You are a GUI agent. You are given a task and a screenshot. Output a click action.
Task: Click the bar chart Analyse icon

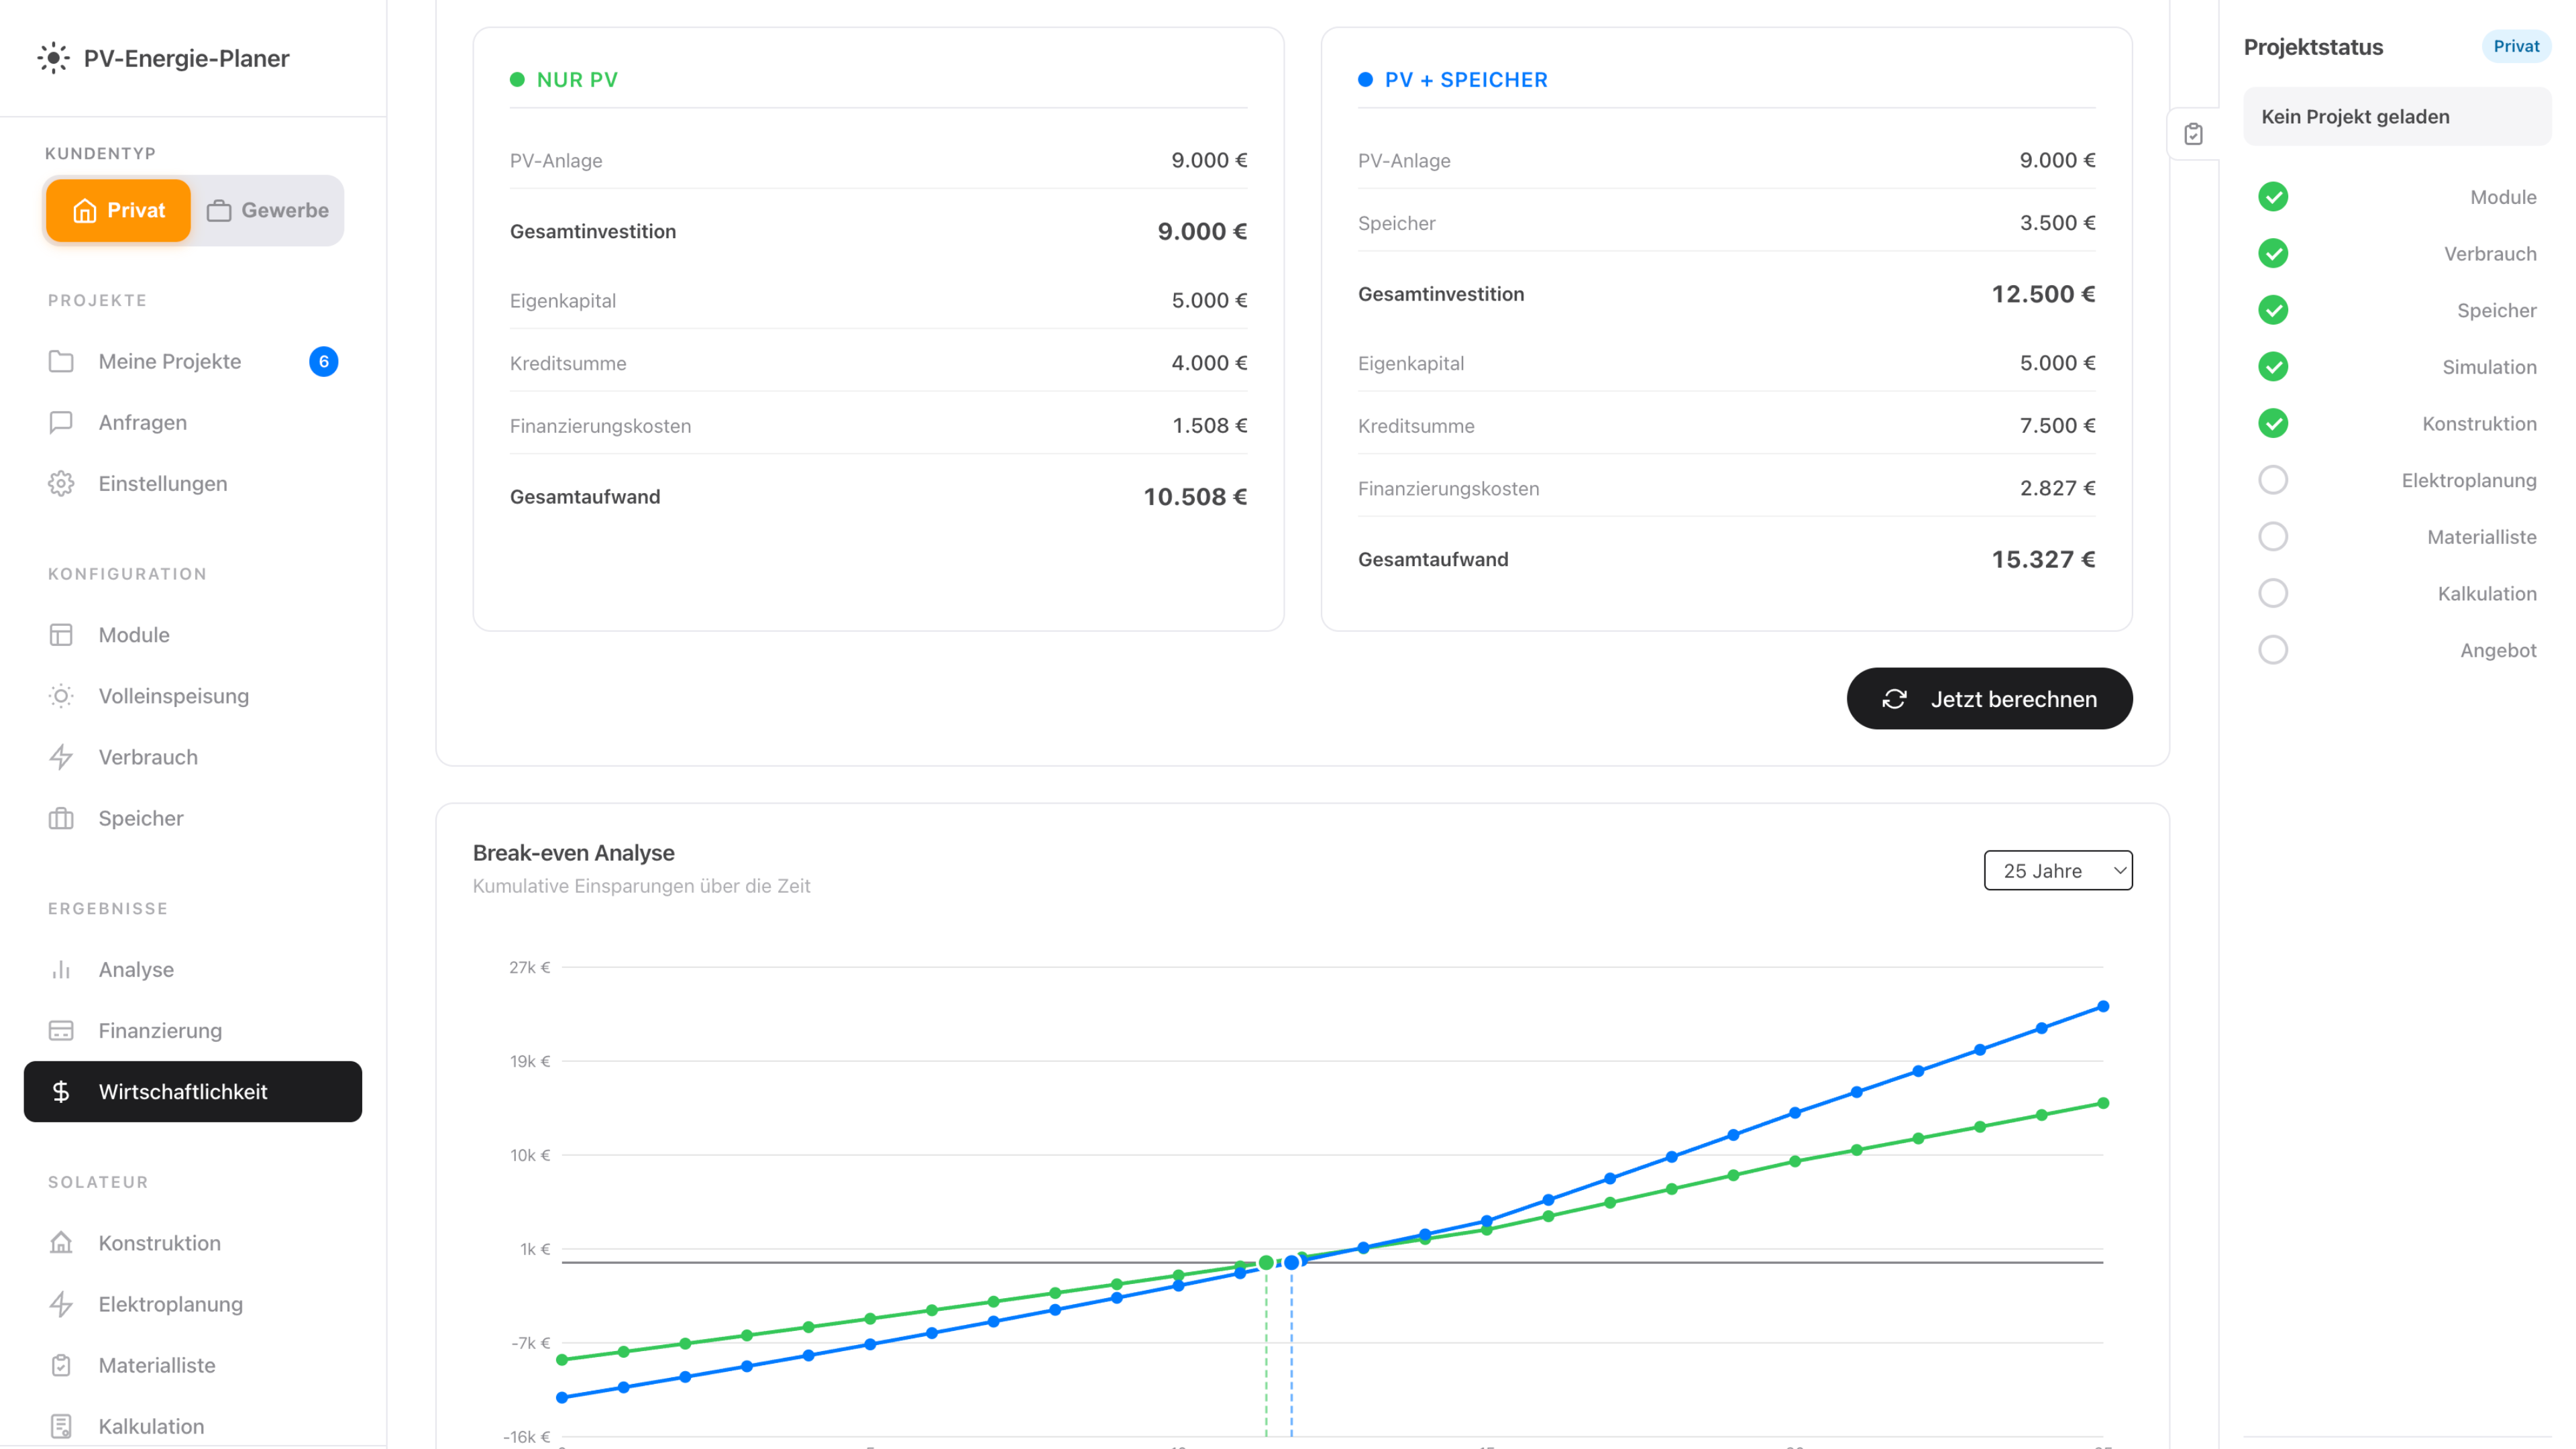(x=61, y=969)
